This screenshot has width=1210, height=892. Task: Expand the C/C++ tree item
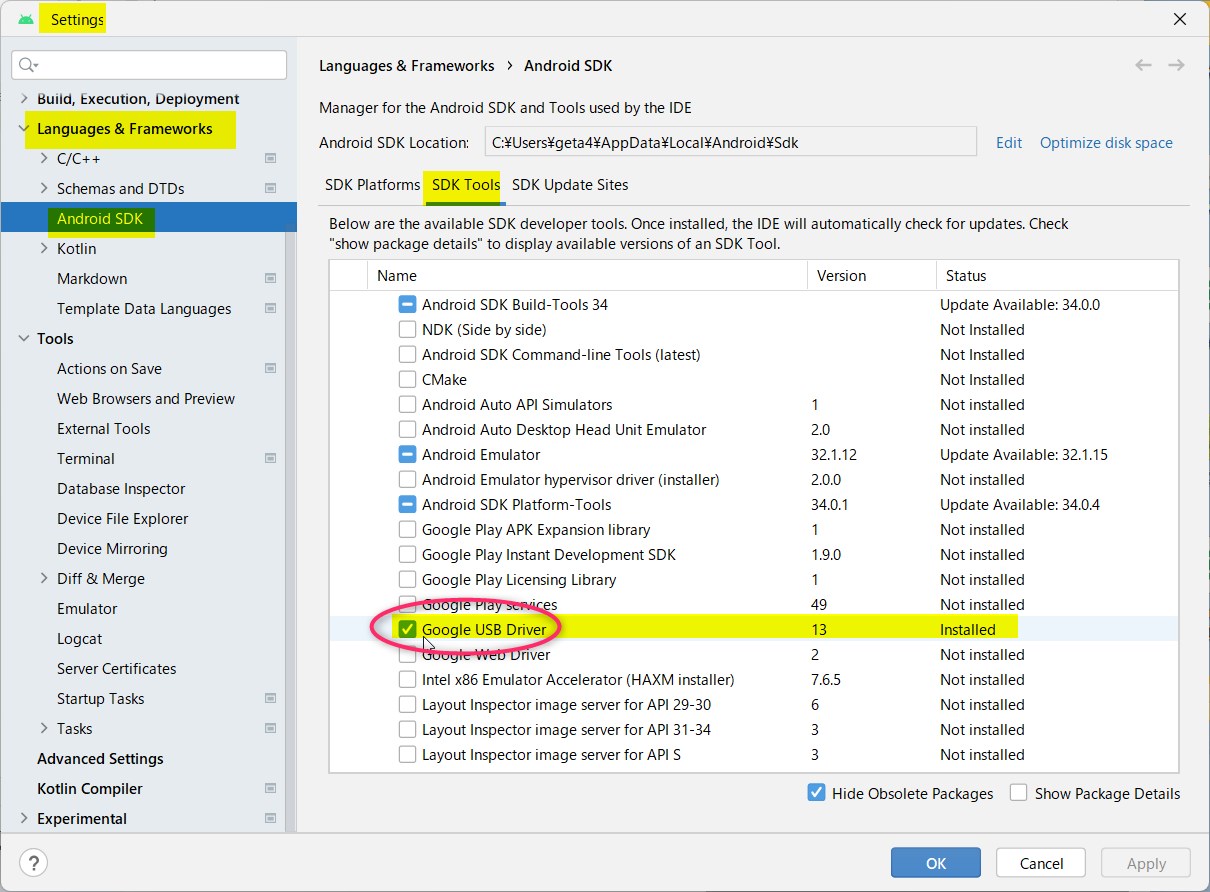[44, 158]
